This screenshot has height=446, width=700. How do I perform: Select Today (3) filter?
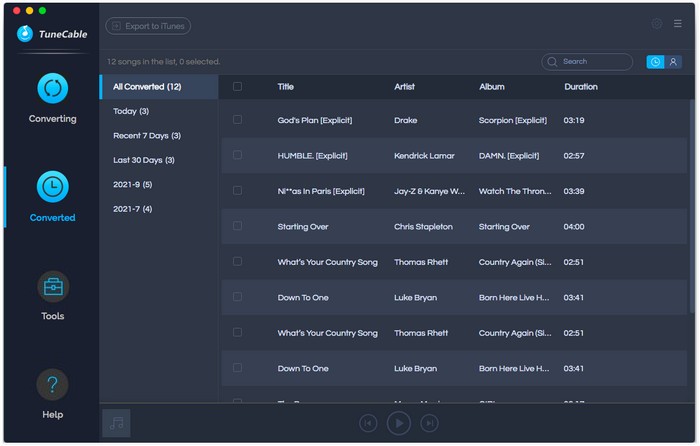click(131, 111)
